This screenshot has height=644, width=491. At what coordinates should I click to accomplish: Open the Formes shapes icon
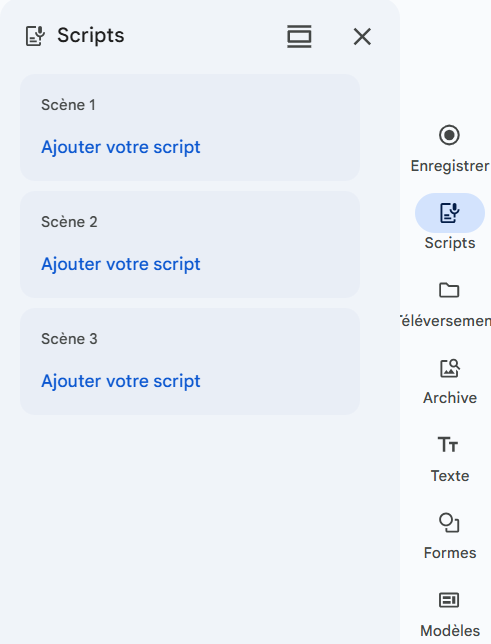449,523
